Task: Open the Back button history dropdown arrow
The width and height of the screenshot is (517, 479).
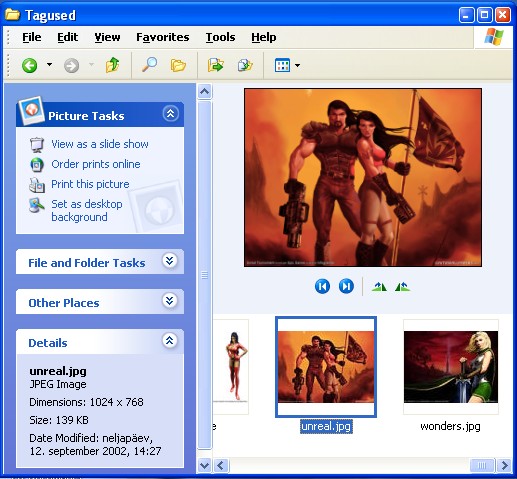Action: [49, 65]
